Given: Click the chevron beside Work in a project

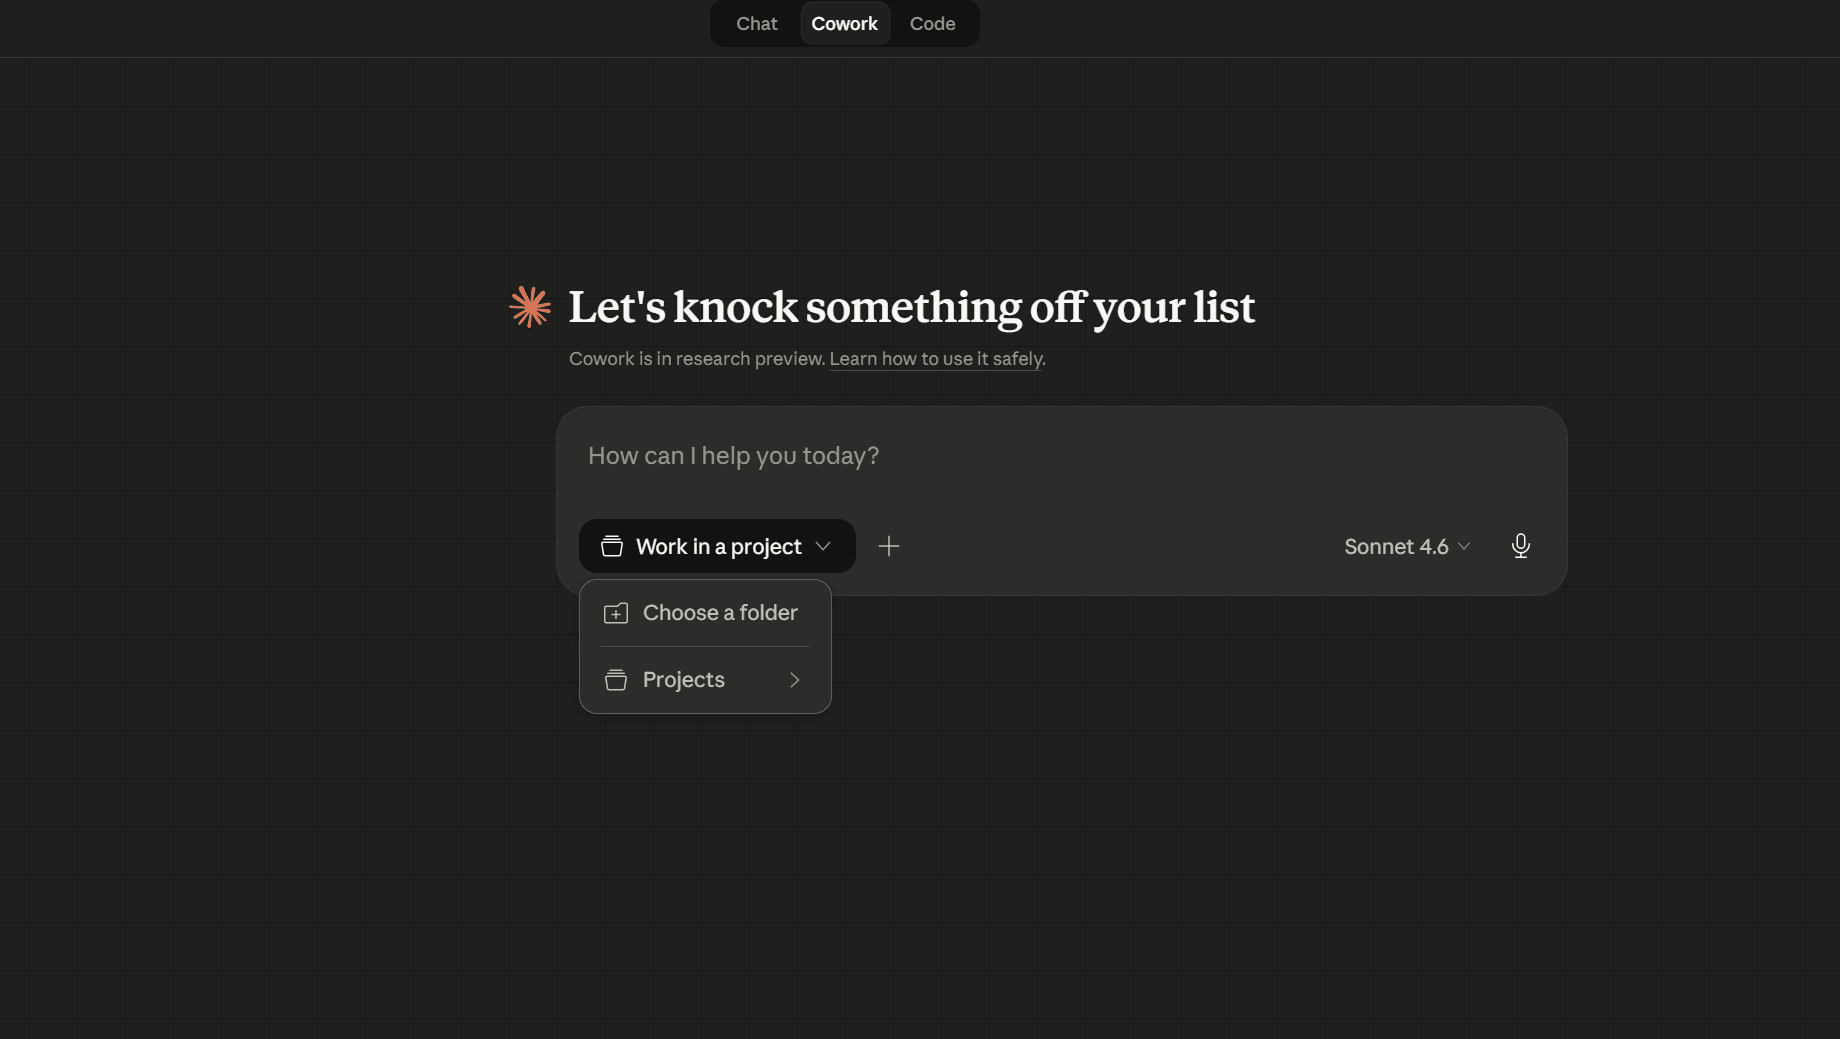Looking at the screenshot, I should (823, 546).
